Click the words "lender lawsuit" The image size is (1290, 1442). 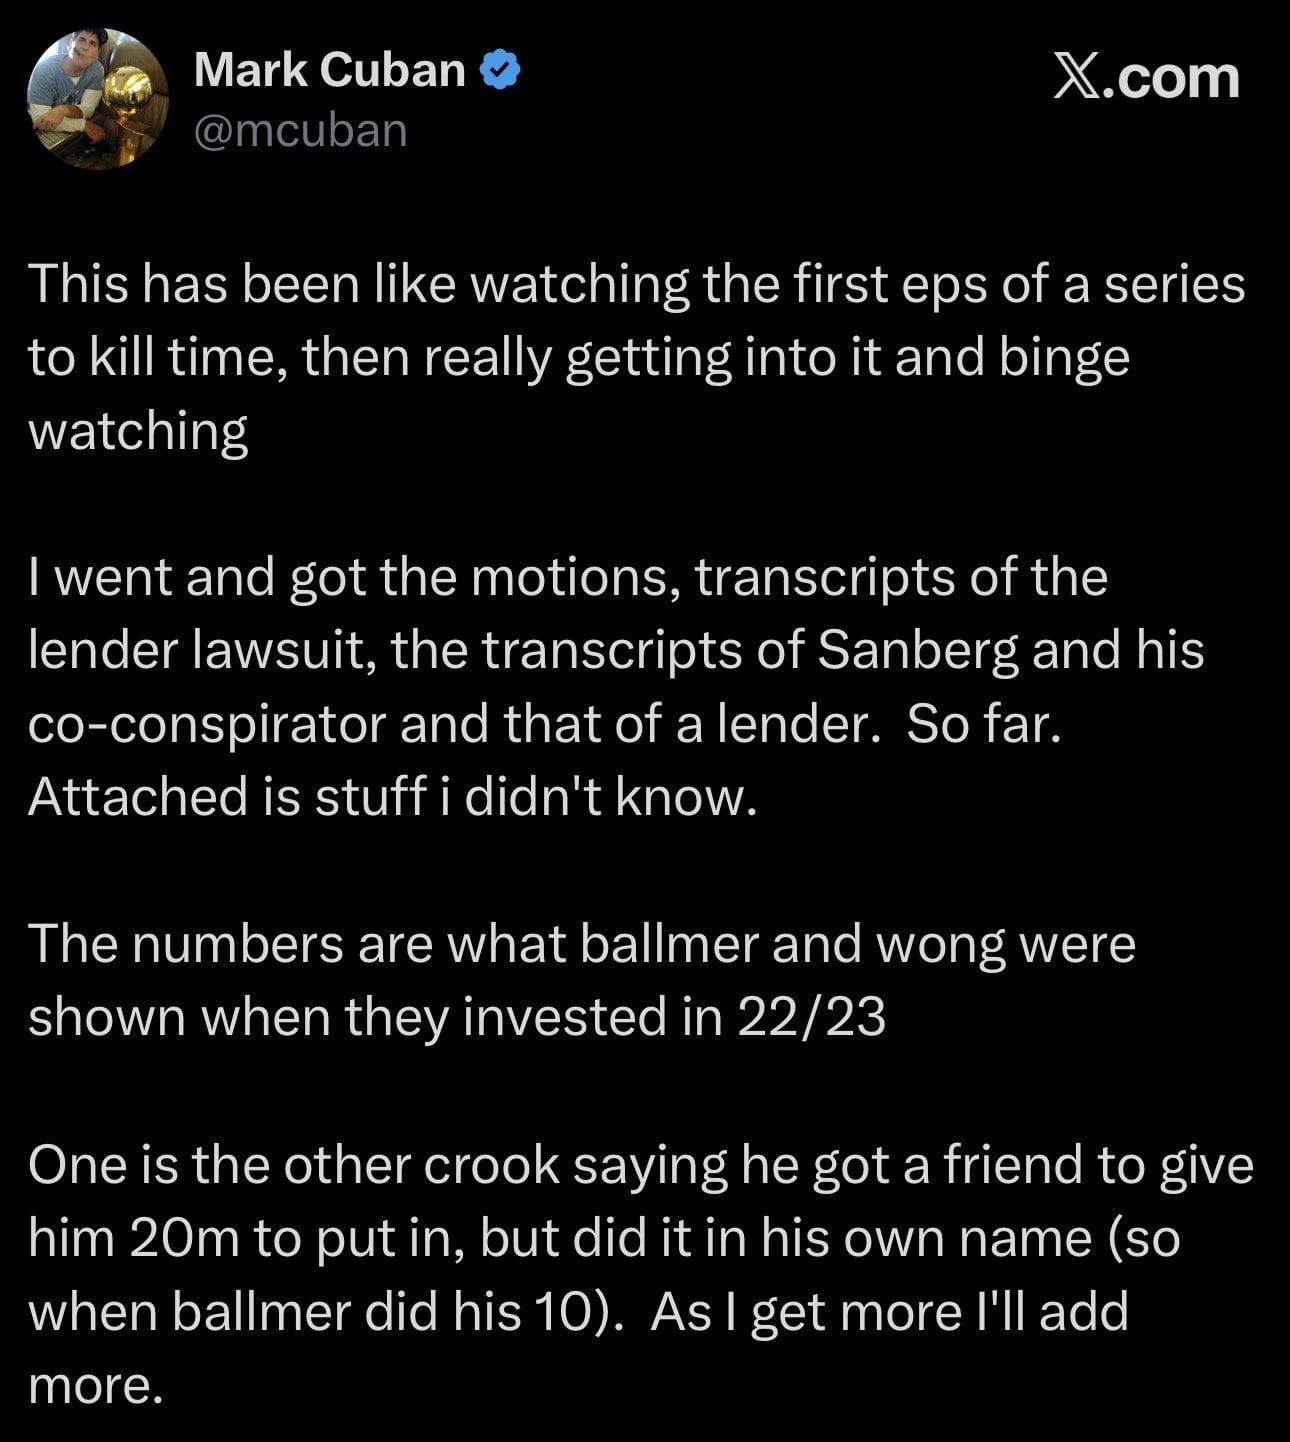click(x=200, y=650)
